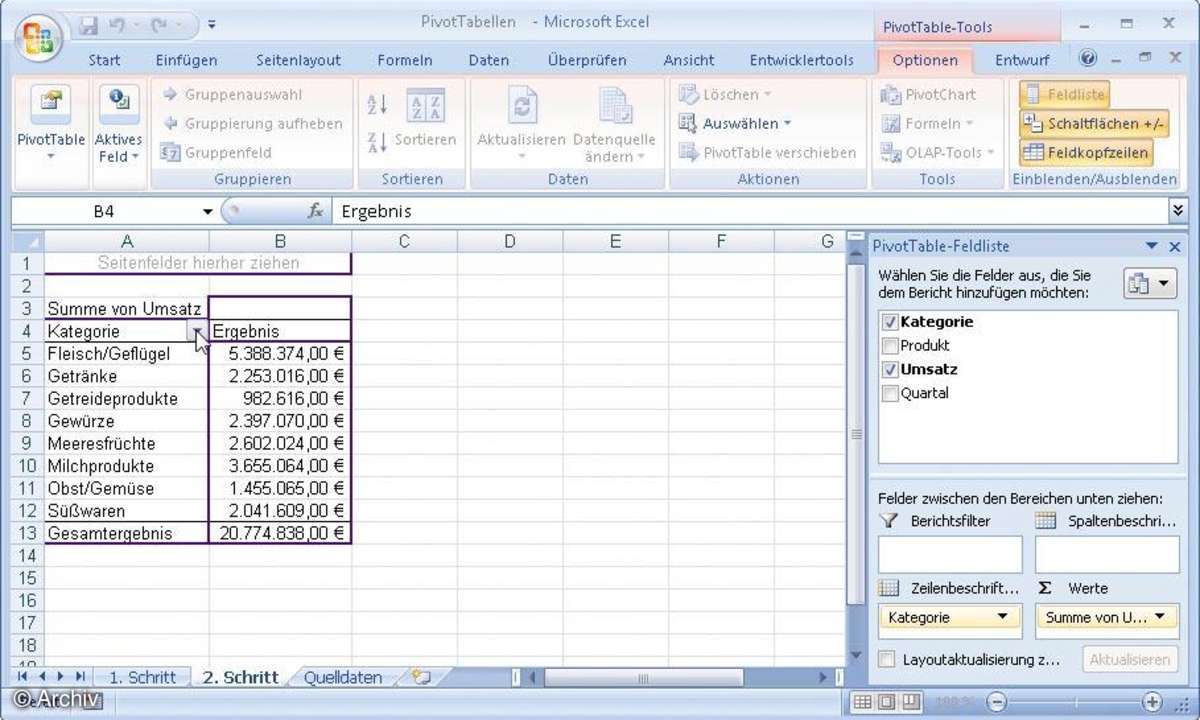The image size is (1200, 720).
Task: Zoom out with minus button
Action: click(x=997, y=702)
